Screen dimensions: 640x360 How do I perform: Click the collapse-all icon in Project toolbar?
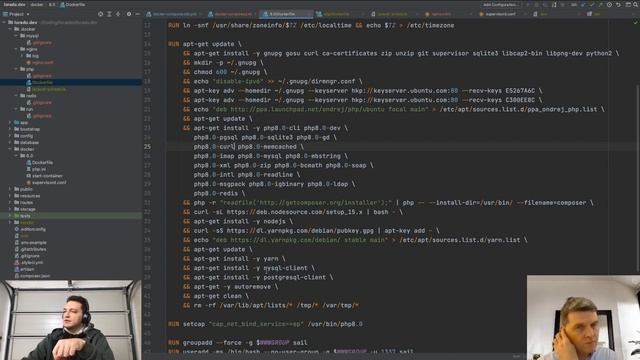(x=118, y=14)
